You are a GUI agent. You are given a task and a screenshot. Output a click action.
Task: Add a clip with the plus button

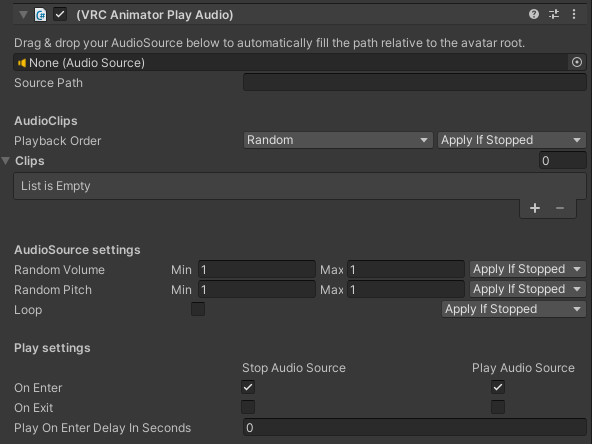535,208
